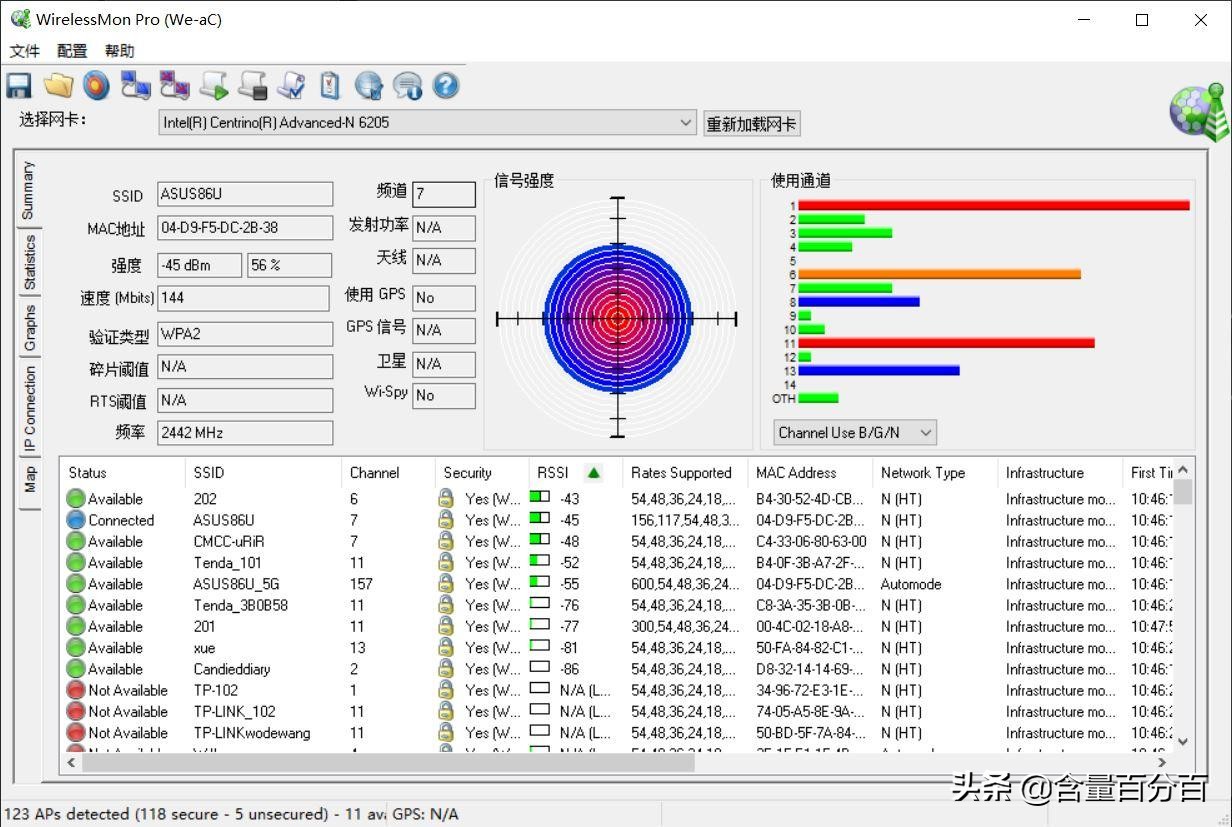Click the image transfer toolbar icon
The height and width of the screenshot is (827, 1232).
coord(174,86)
